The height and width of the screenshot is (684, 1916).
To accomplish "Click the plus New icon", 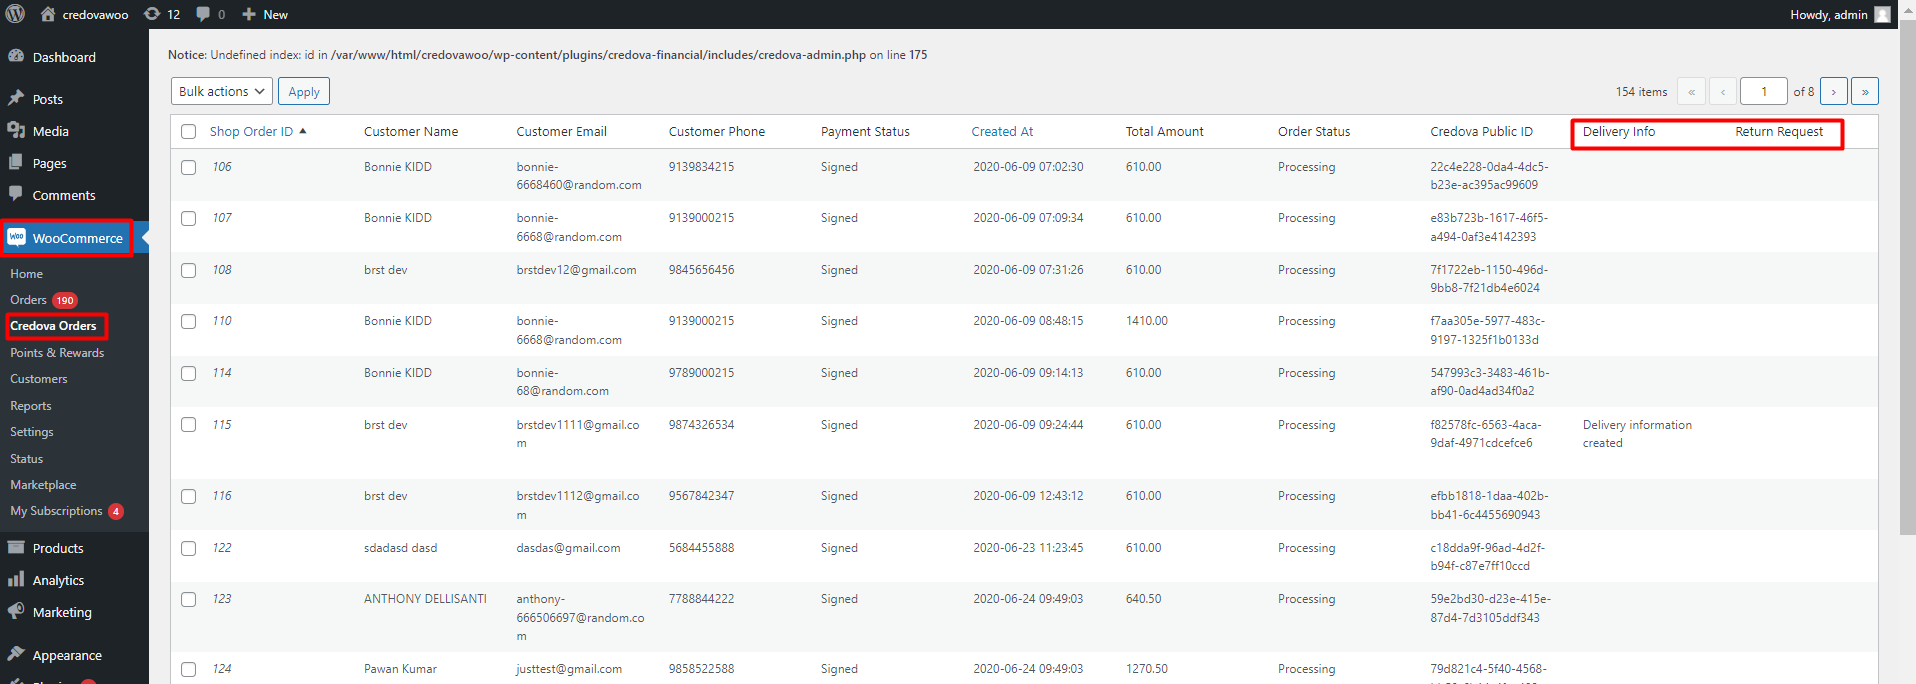I will click(x=249, y=14).
